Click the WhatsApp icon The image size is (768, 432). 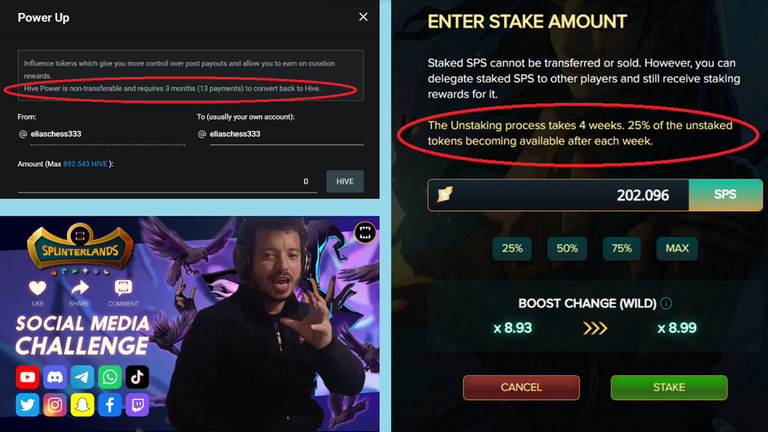click(x=110, y=377)
